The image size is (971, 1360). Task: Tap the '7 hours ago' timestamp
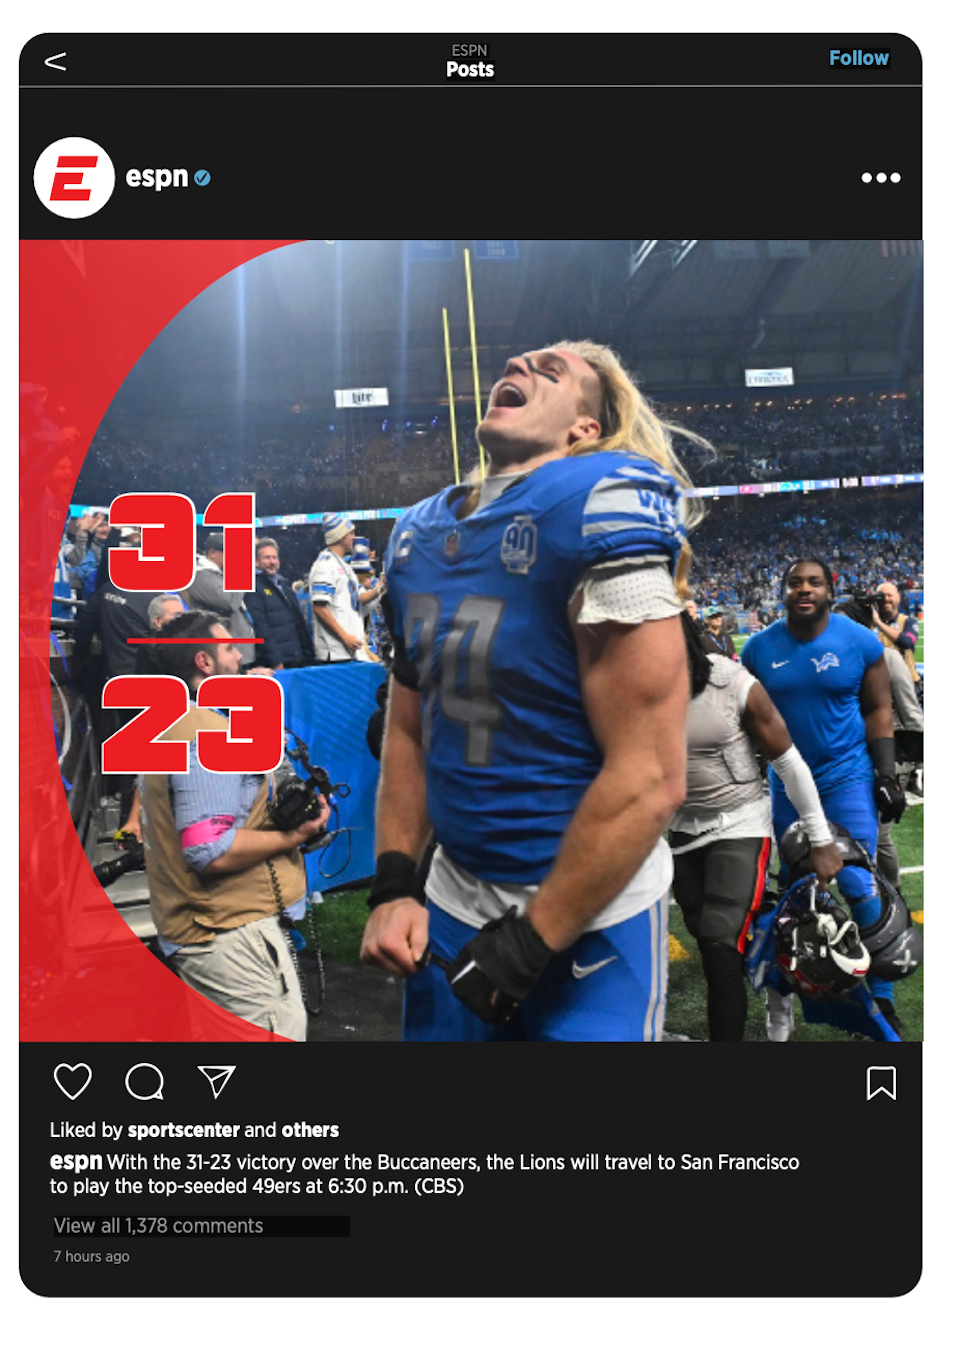coord(91,1257)
